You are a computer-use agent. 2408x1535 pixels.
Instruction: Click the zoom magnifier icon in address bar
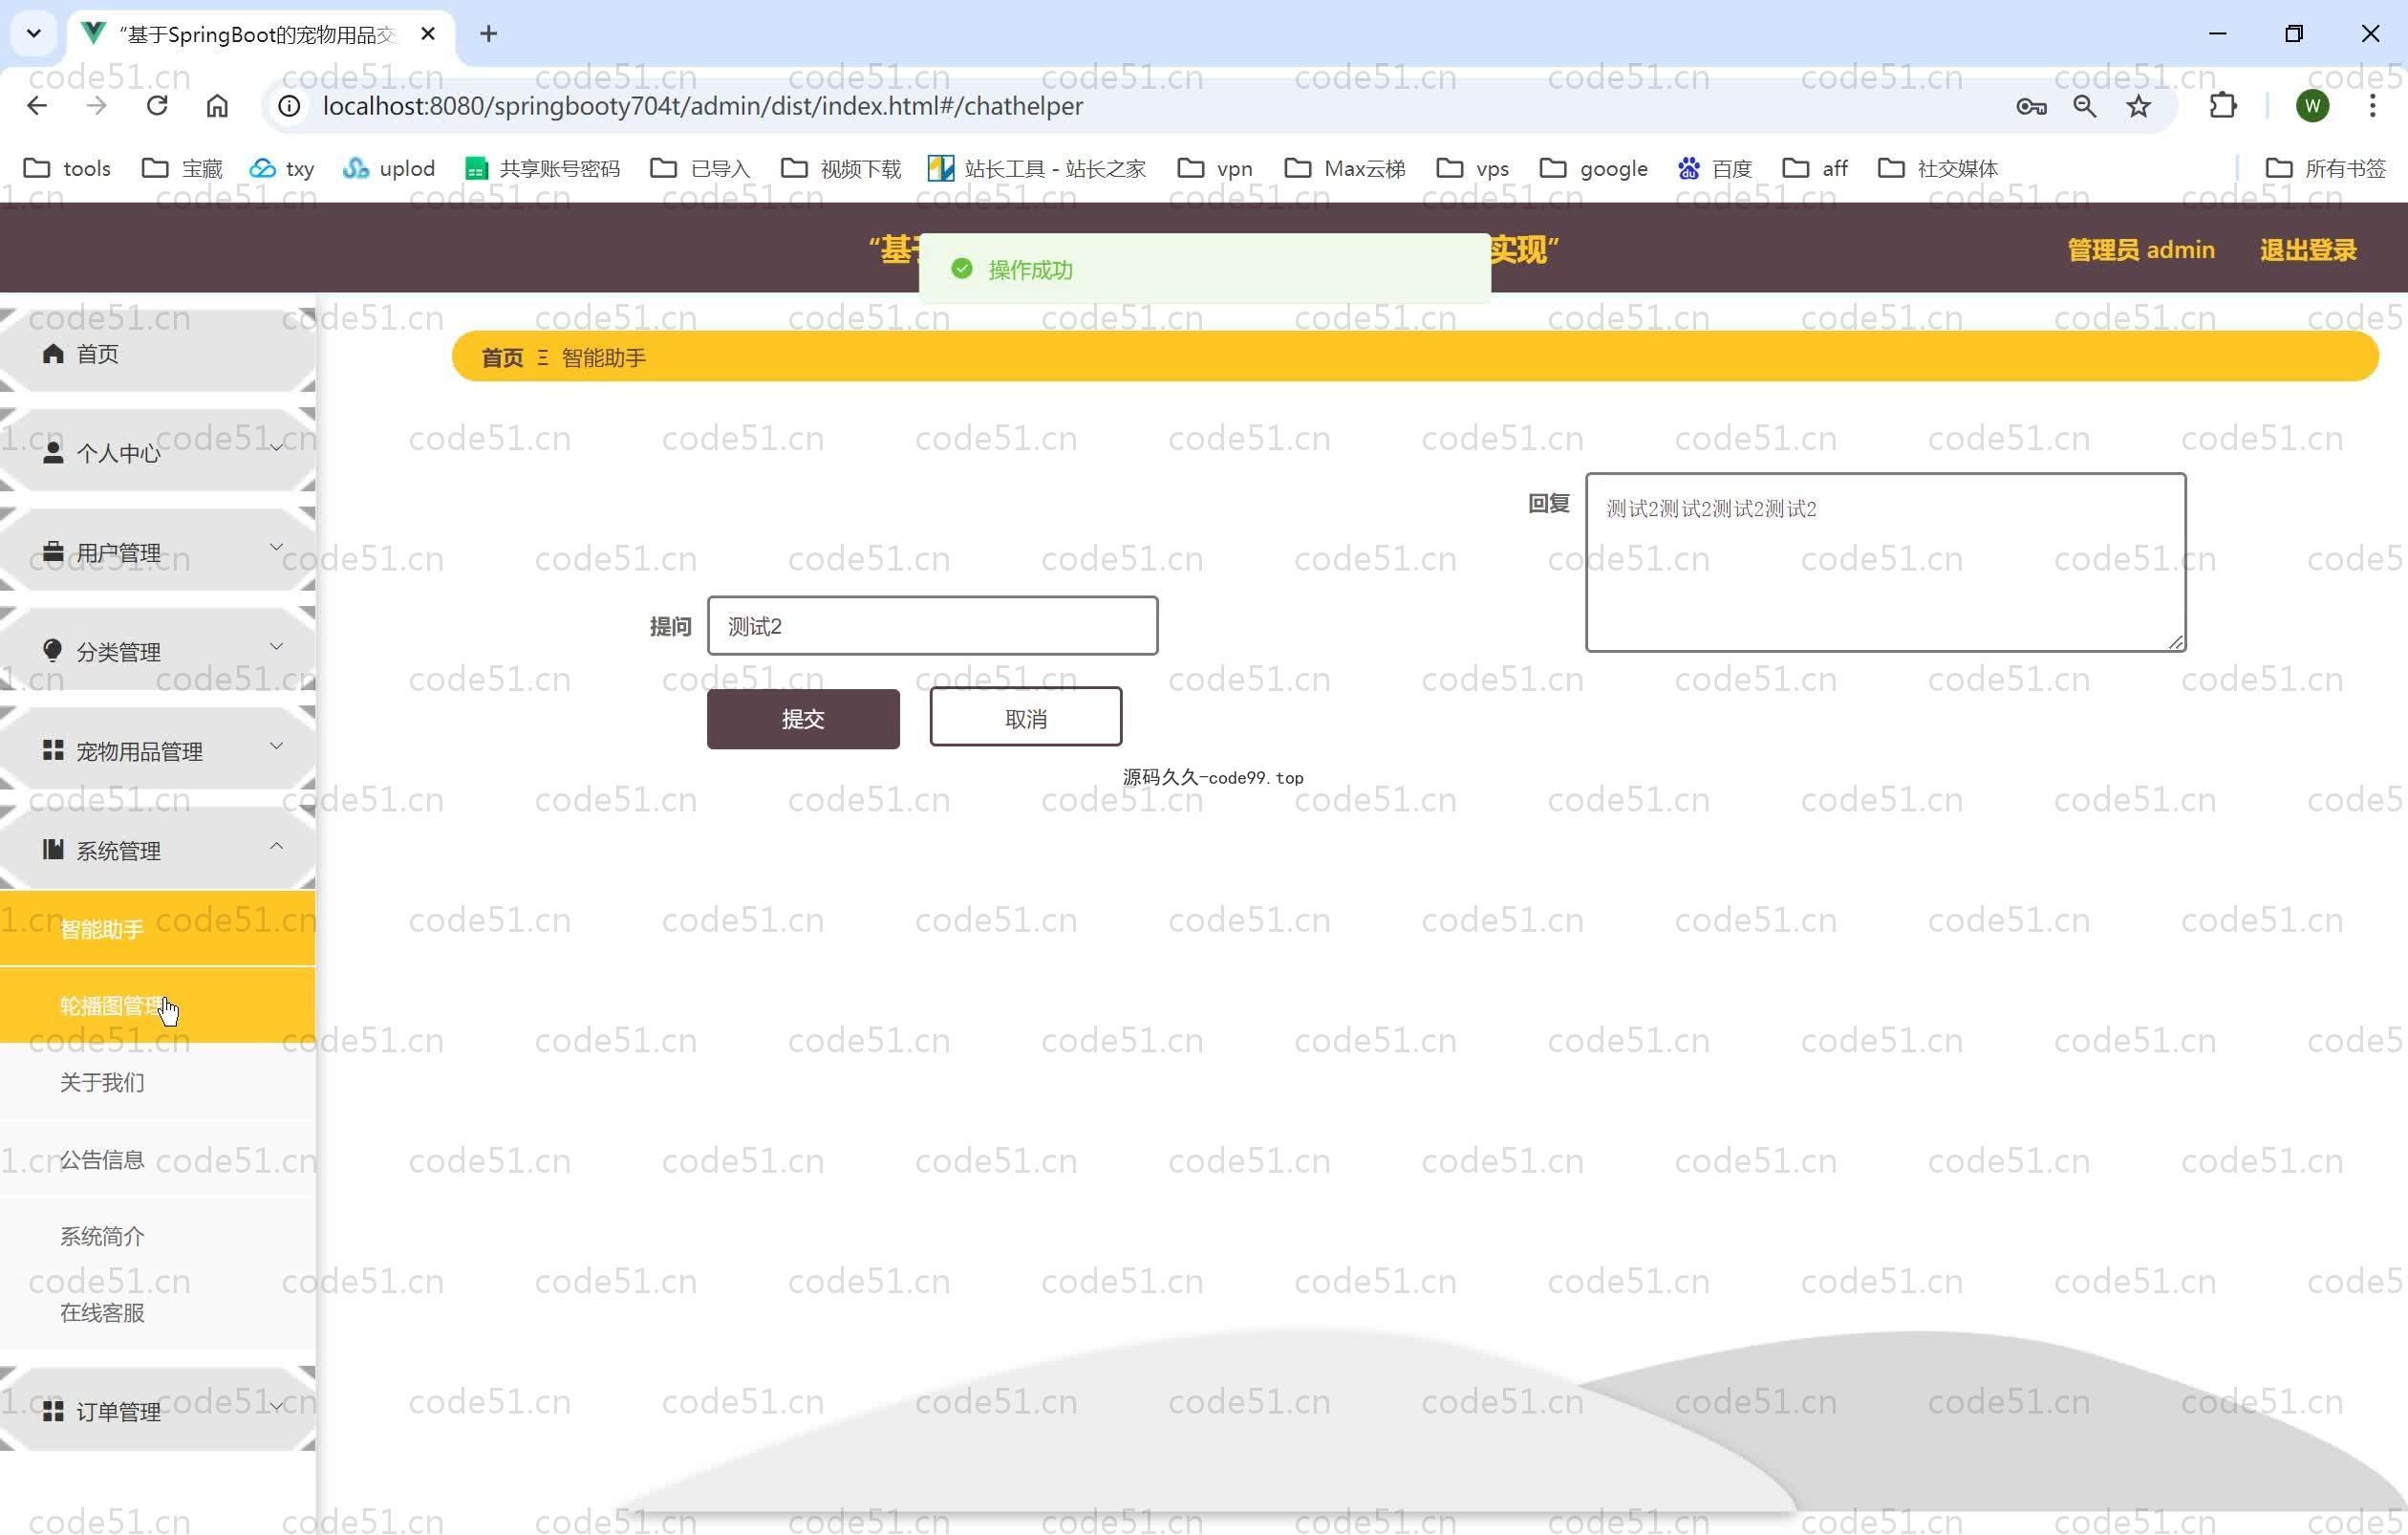coord(2084,106)
